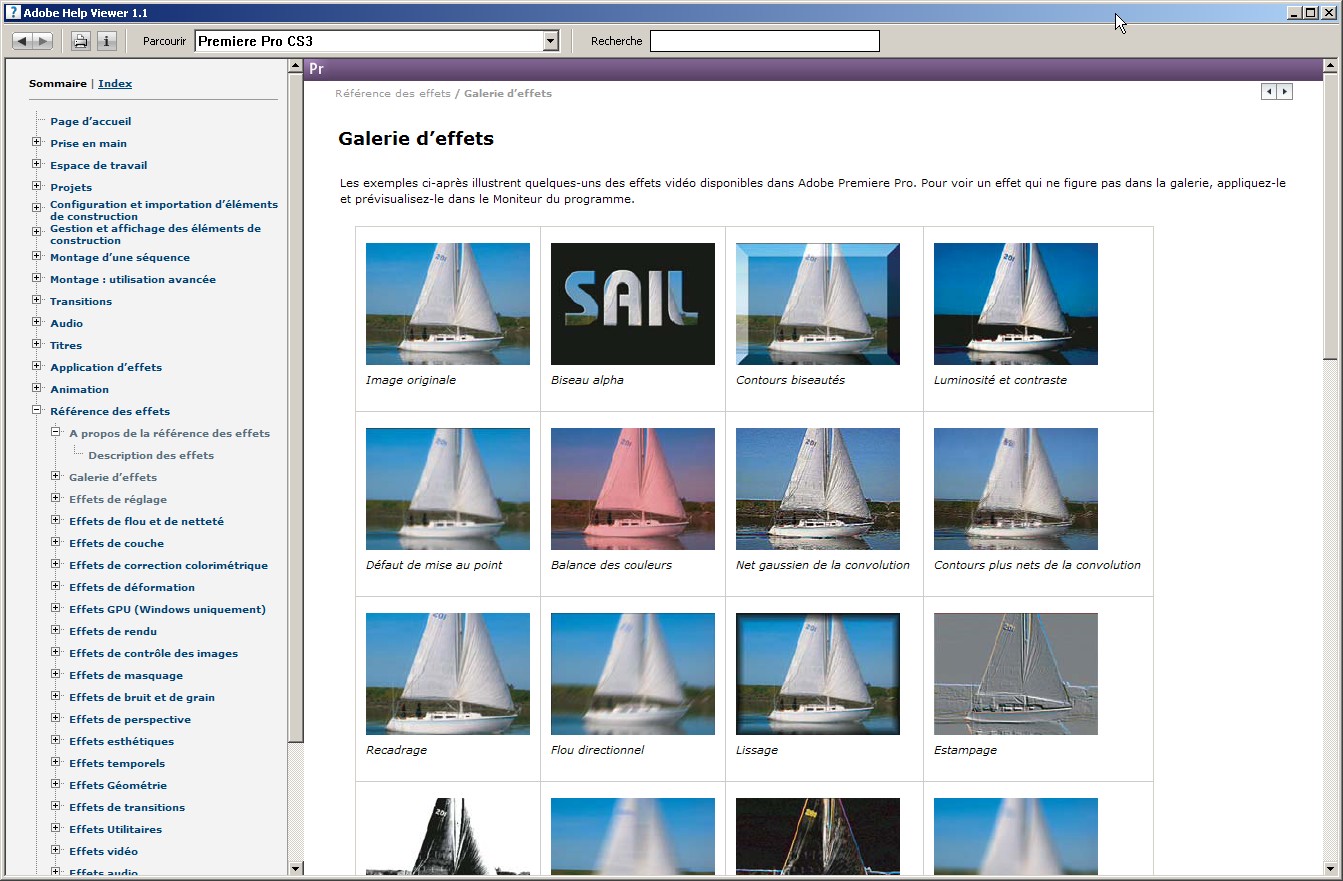Click the Luminosité et contraste thumbnail
The height and width of the screenshot is (881, 1343).
1016,304
